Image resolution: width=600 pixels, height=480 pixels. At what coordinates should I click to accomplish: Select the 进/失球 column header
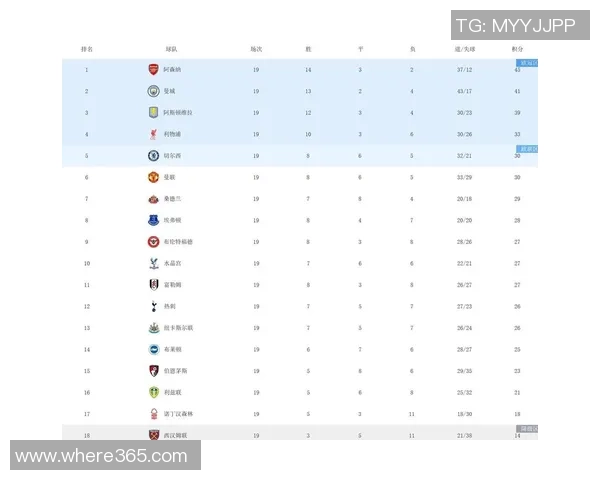coord(465,48)
